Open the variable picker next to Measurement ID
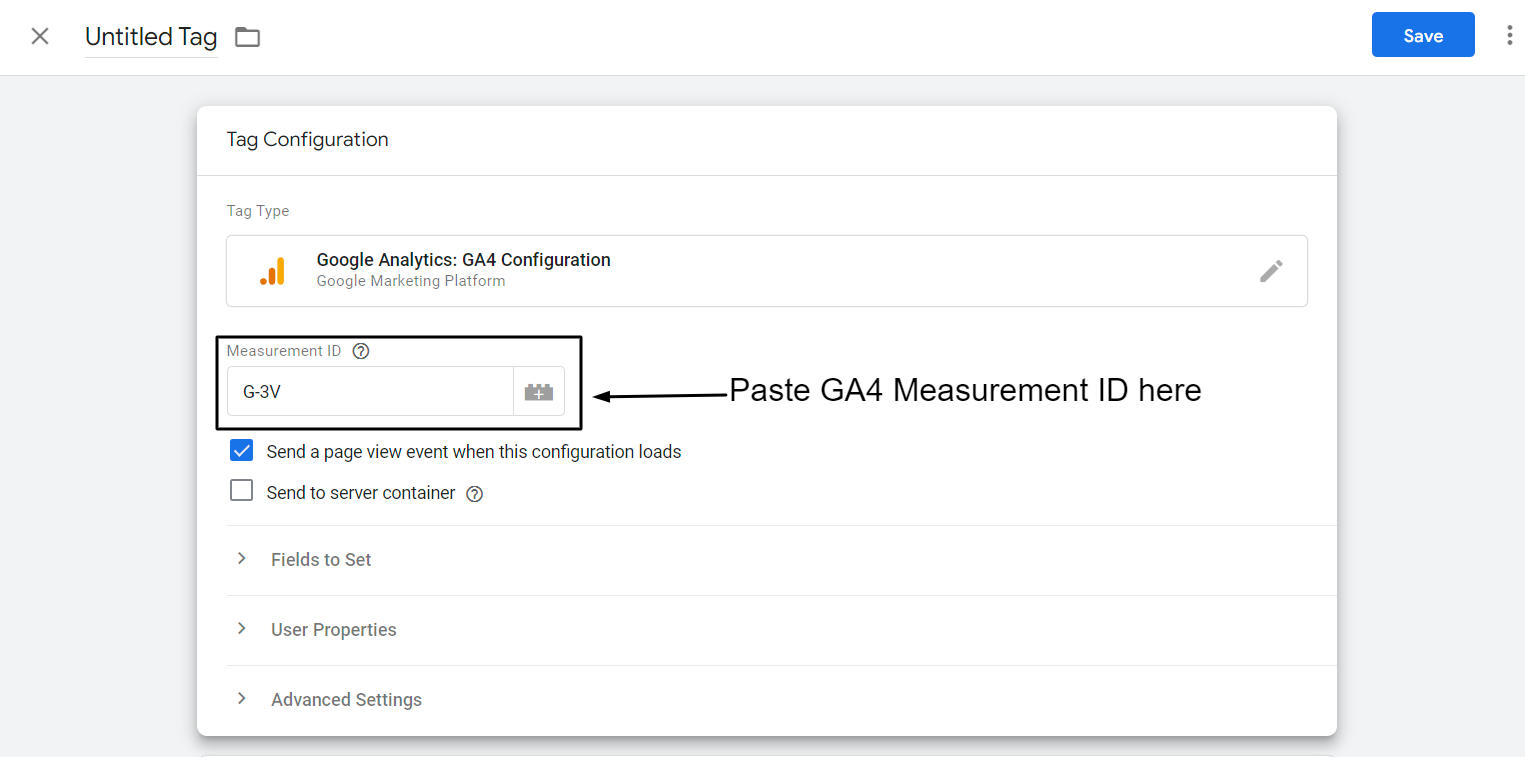 tap(538, 391)
